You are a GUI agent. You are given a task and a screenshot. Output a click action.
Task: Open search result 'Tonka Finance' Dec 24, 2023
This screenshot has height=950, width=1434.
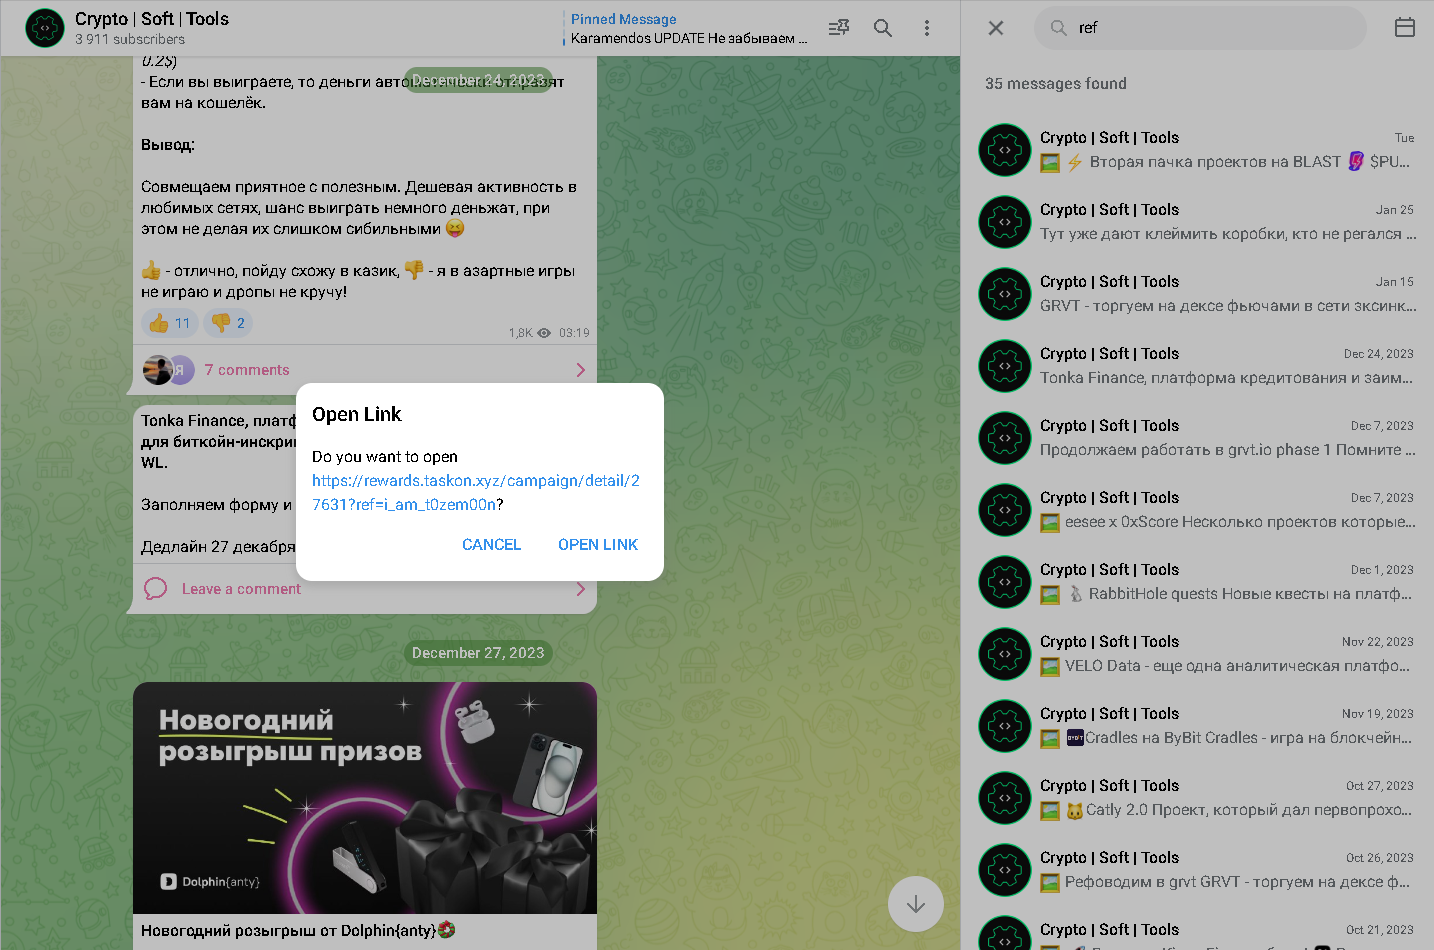[1197, 366]
